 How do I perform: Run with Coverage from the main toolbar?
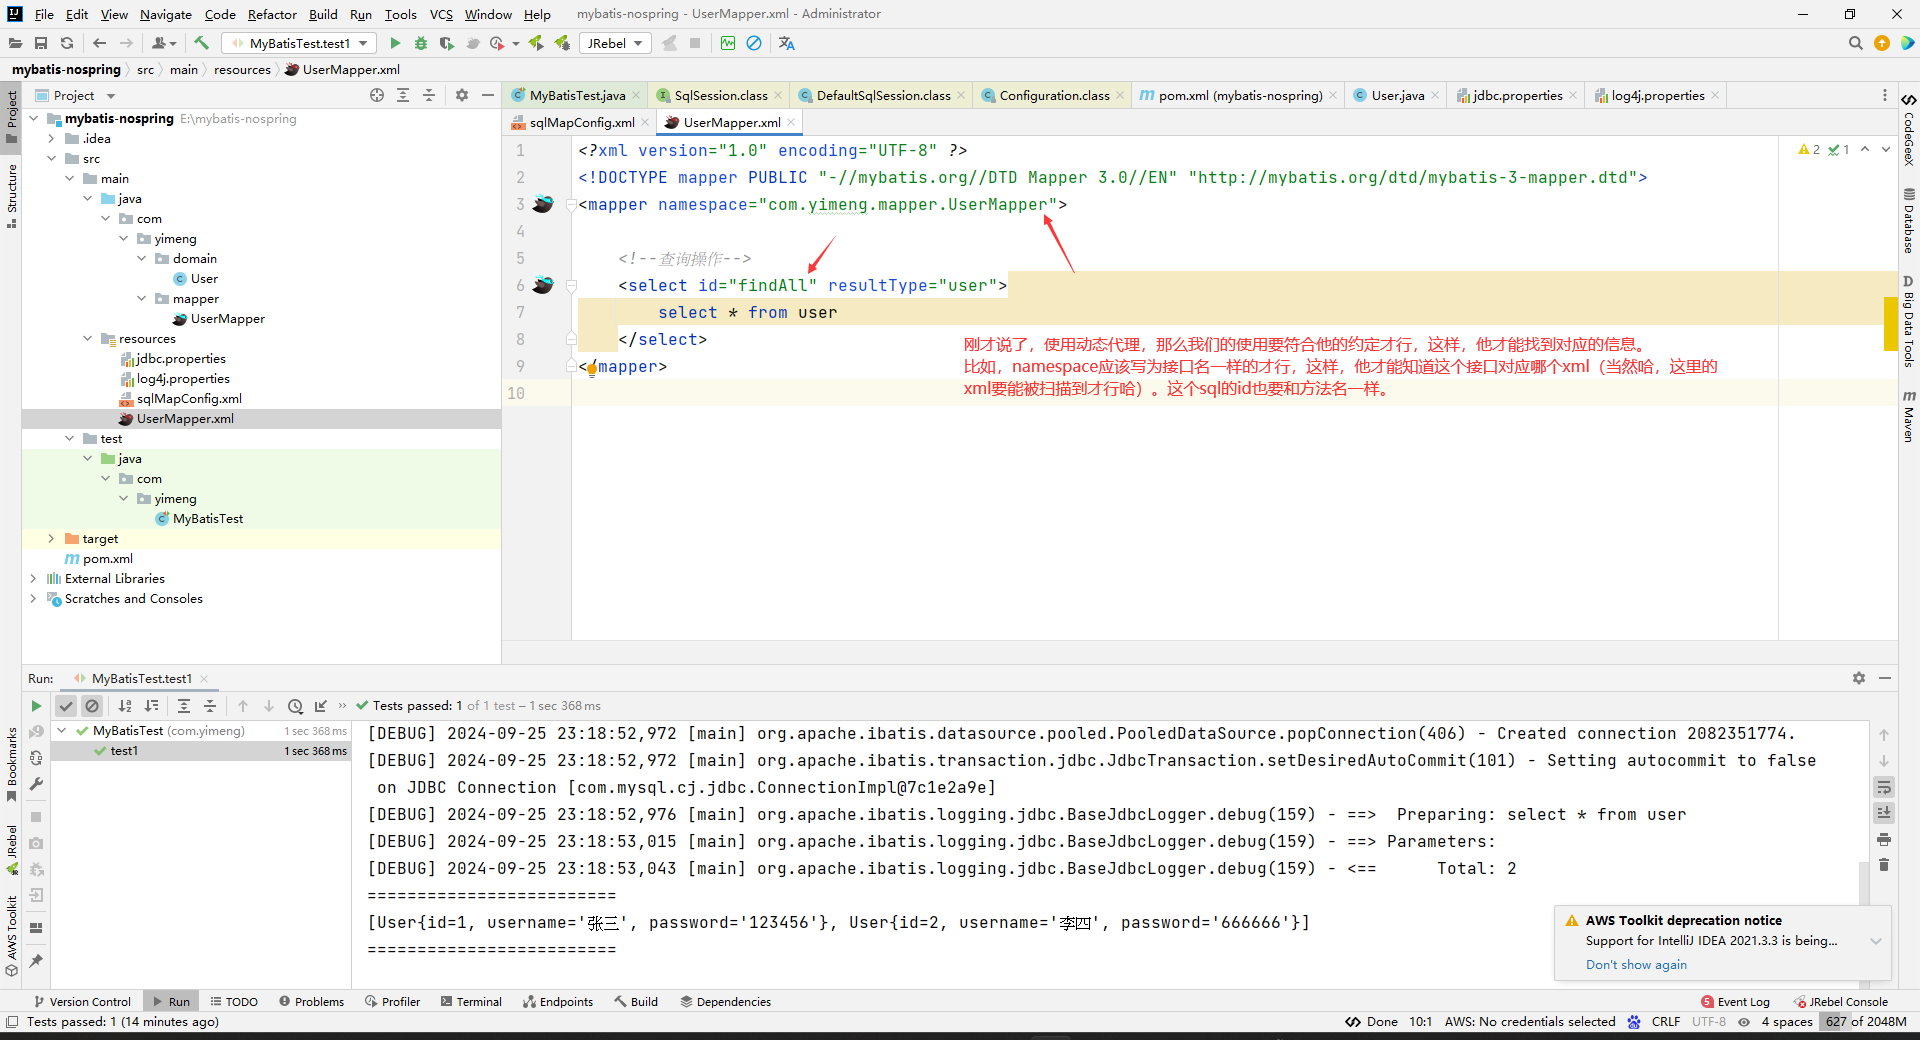pos(447,43)
